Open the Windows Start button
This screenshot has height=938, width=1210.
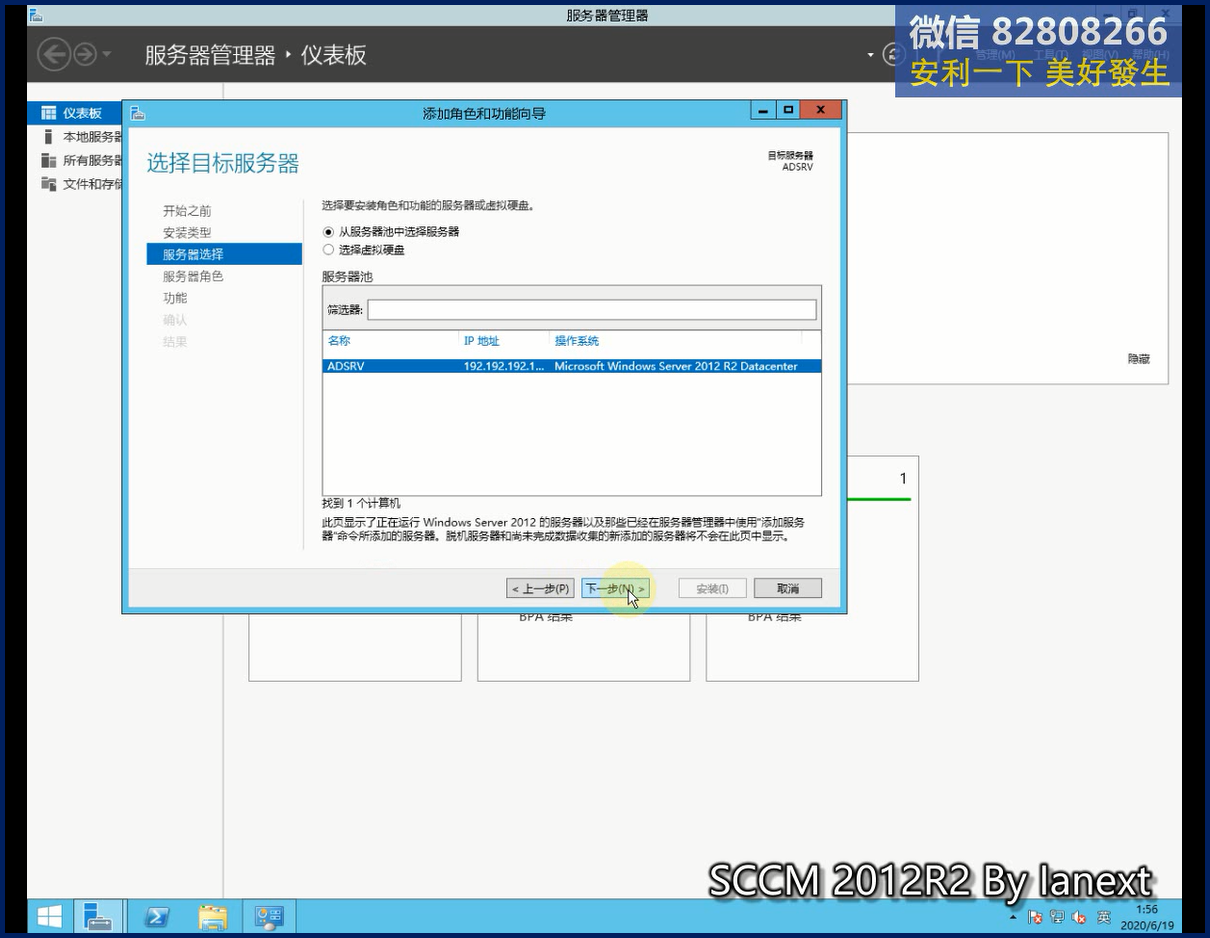[x=49, y=916]
